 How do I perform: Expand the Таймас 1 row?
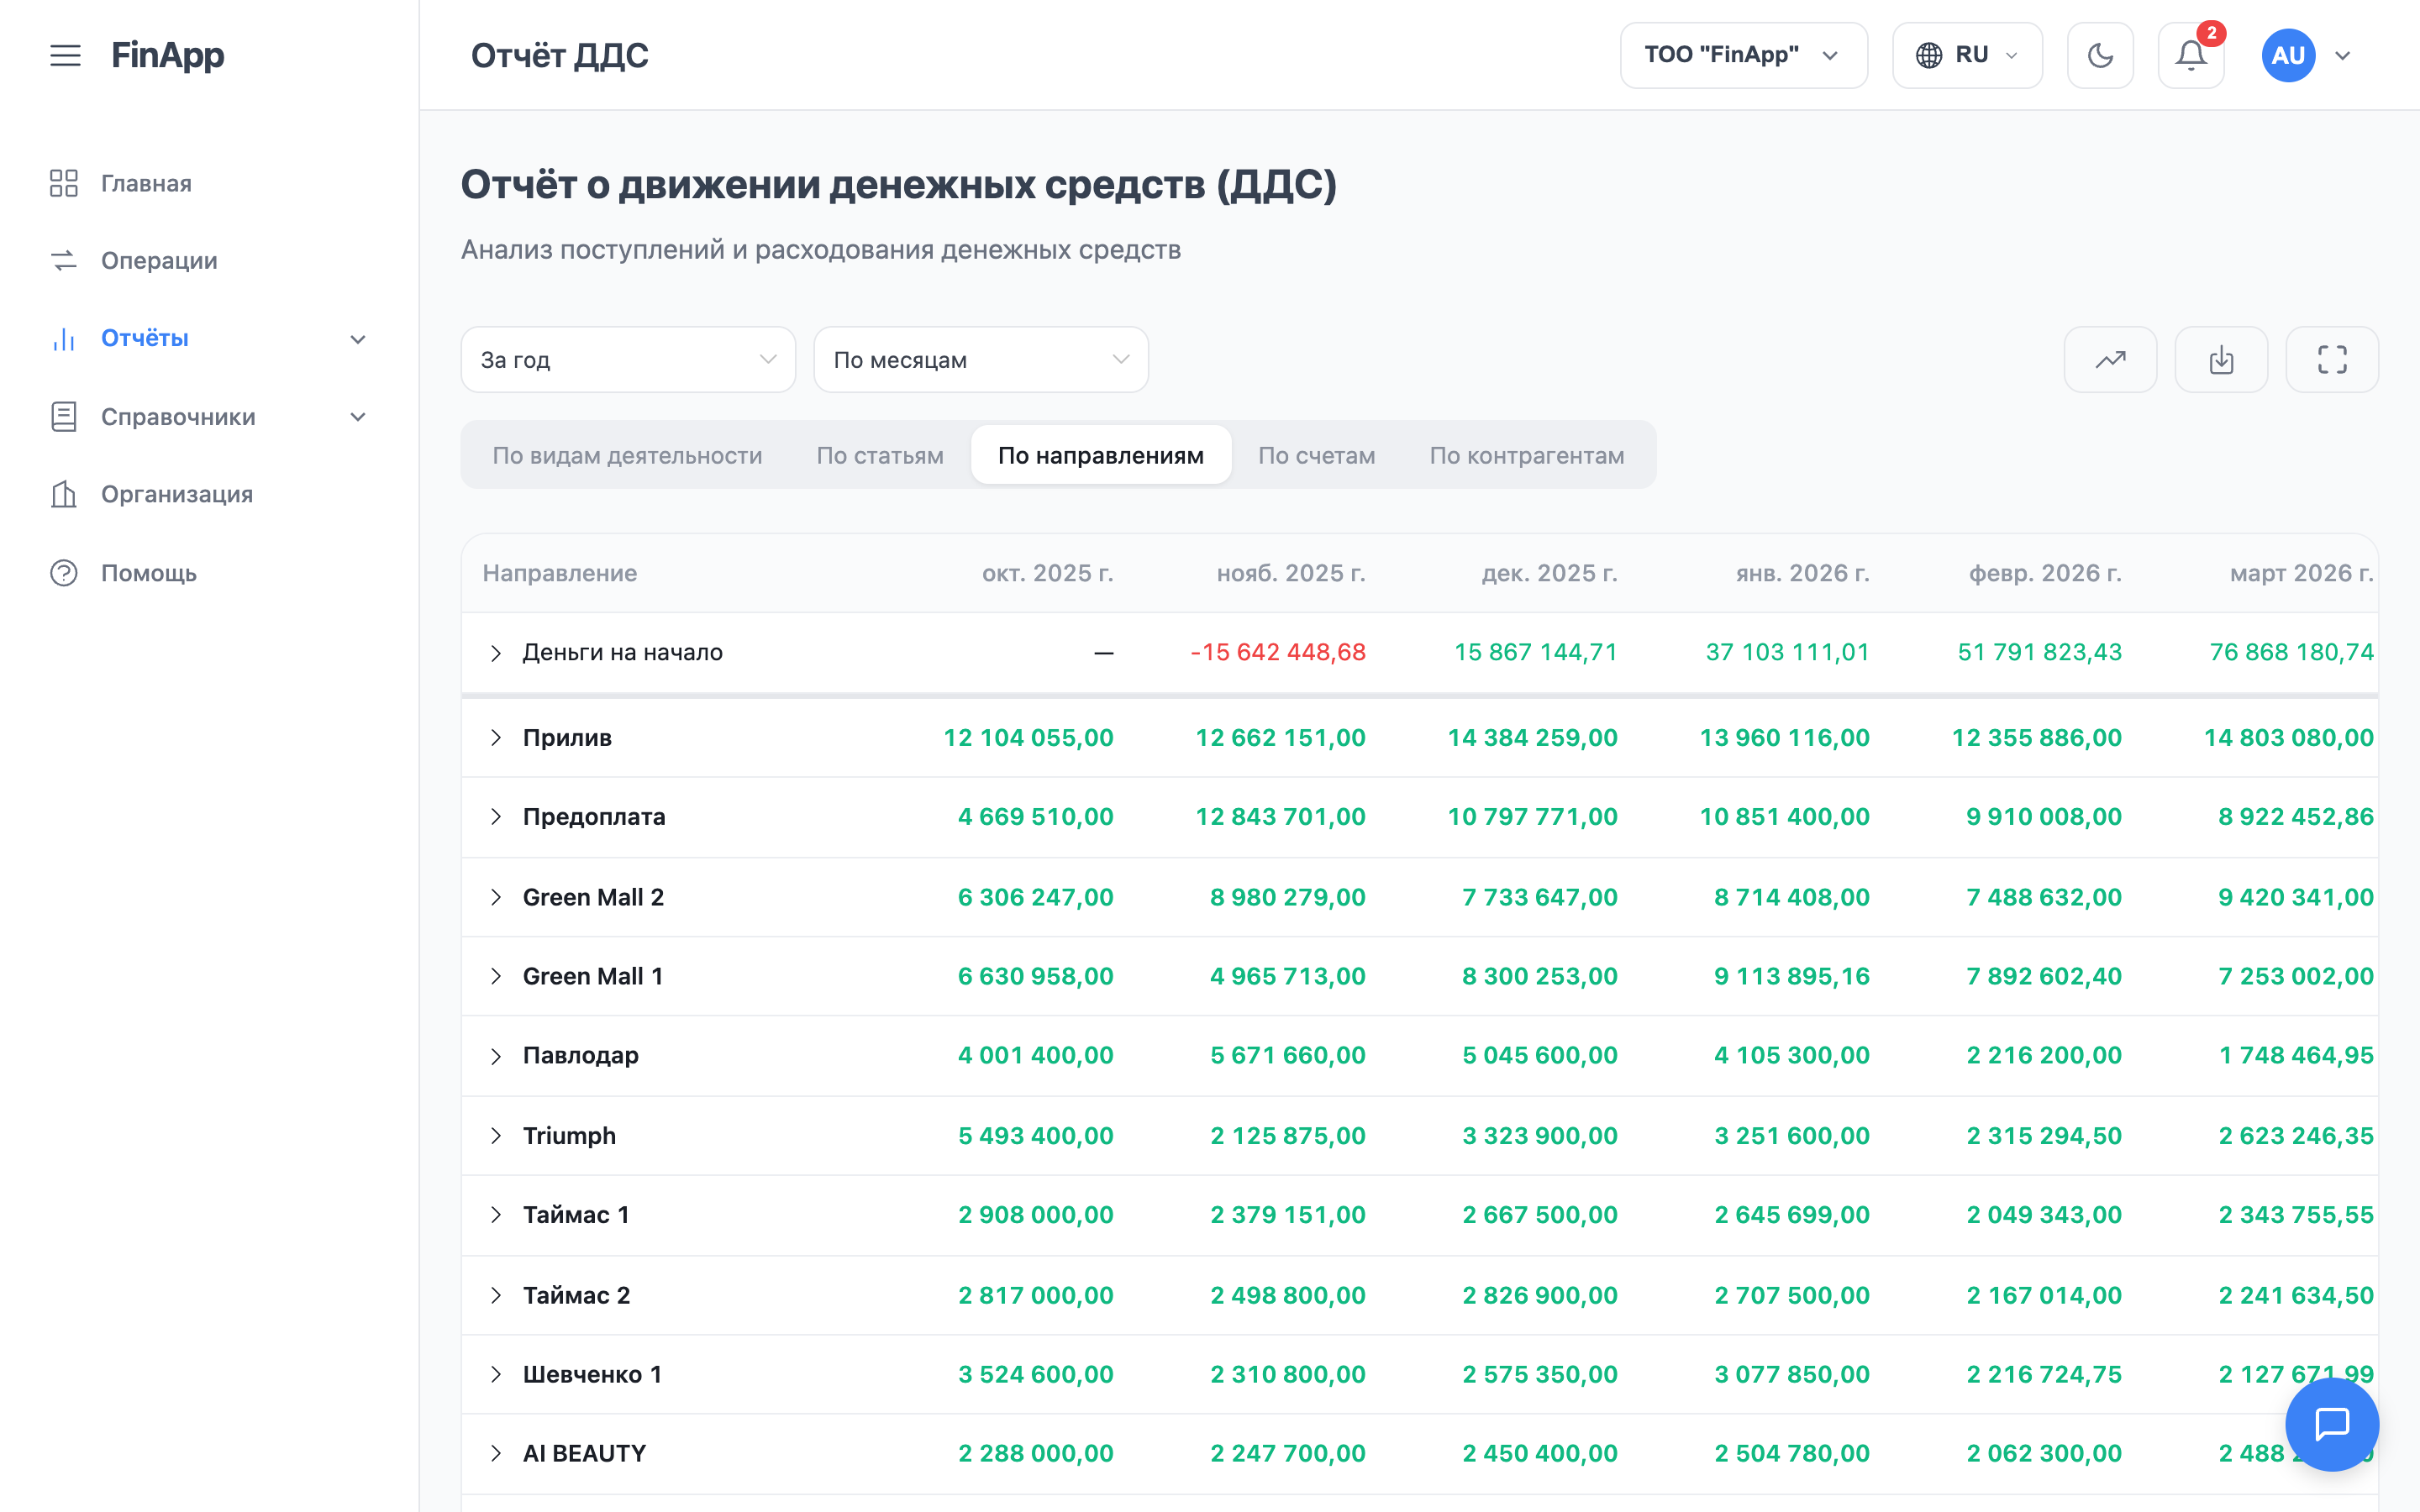496,1215
